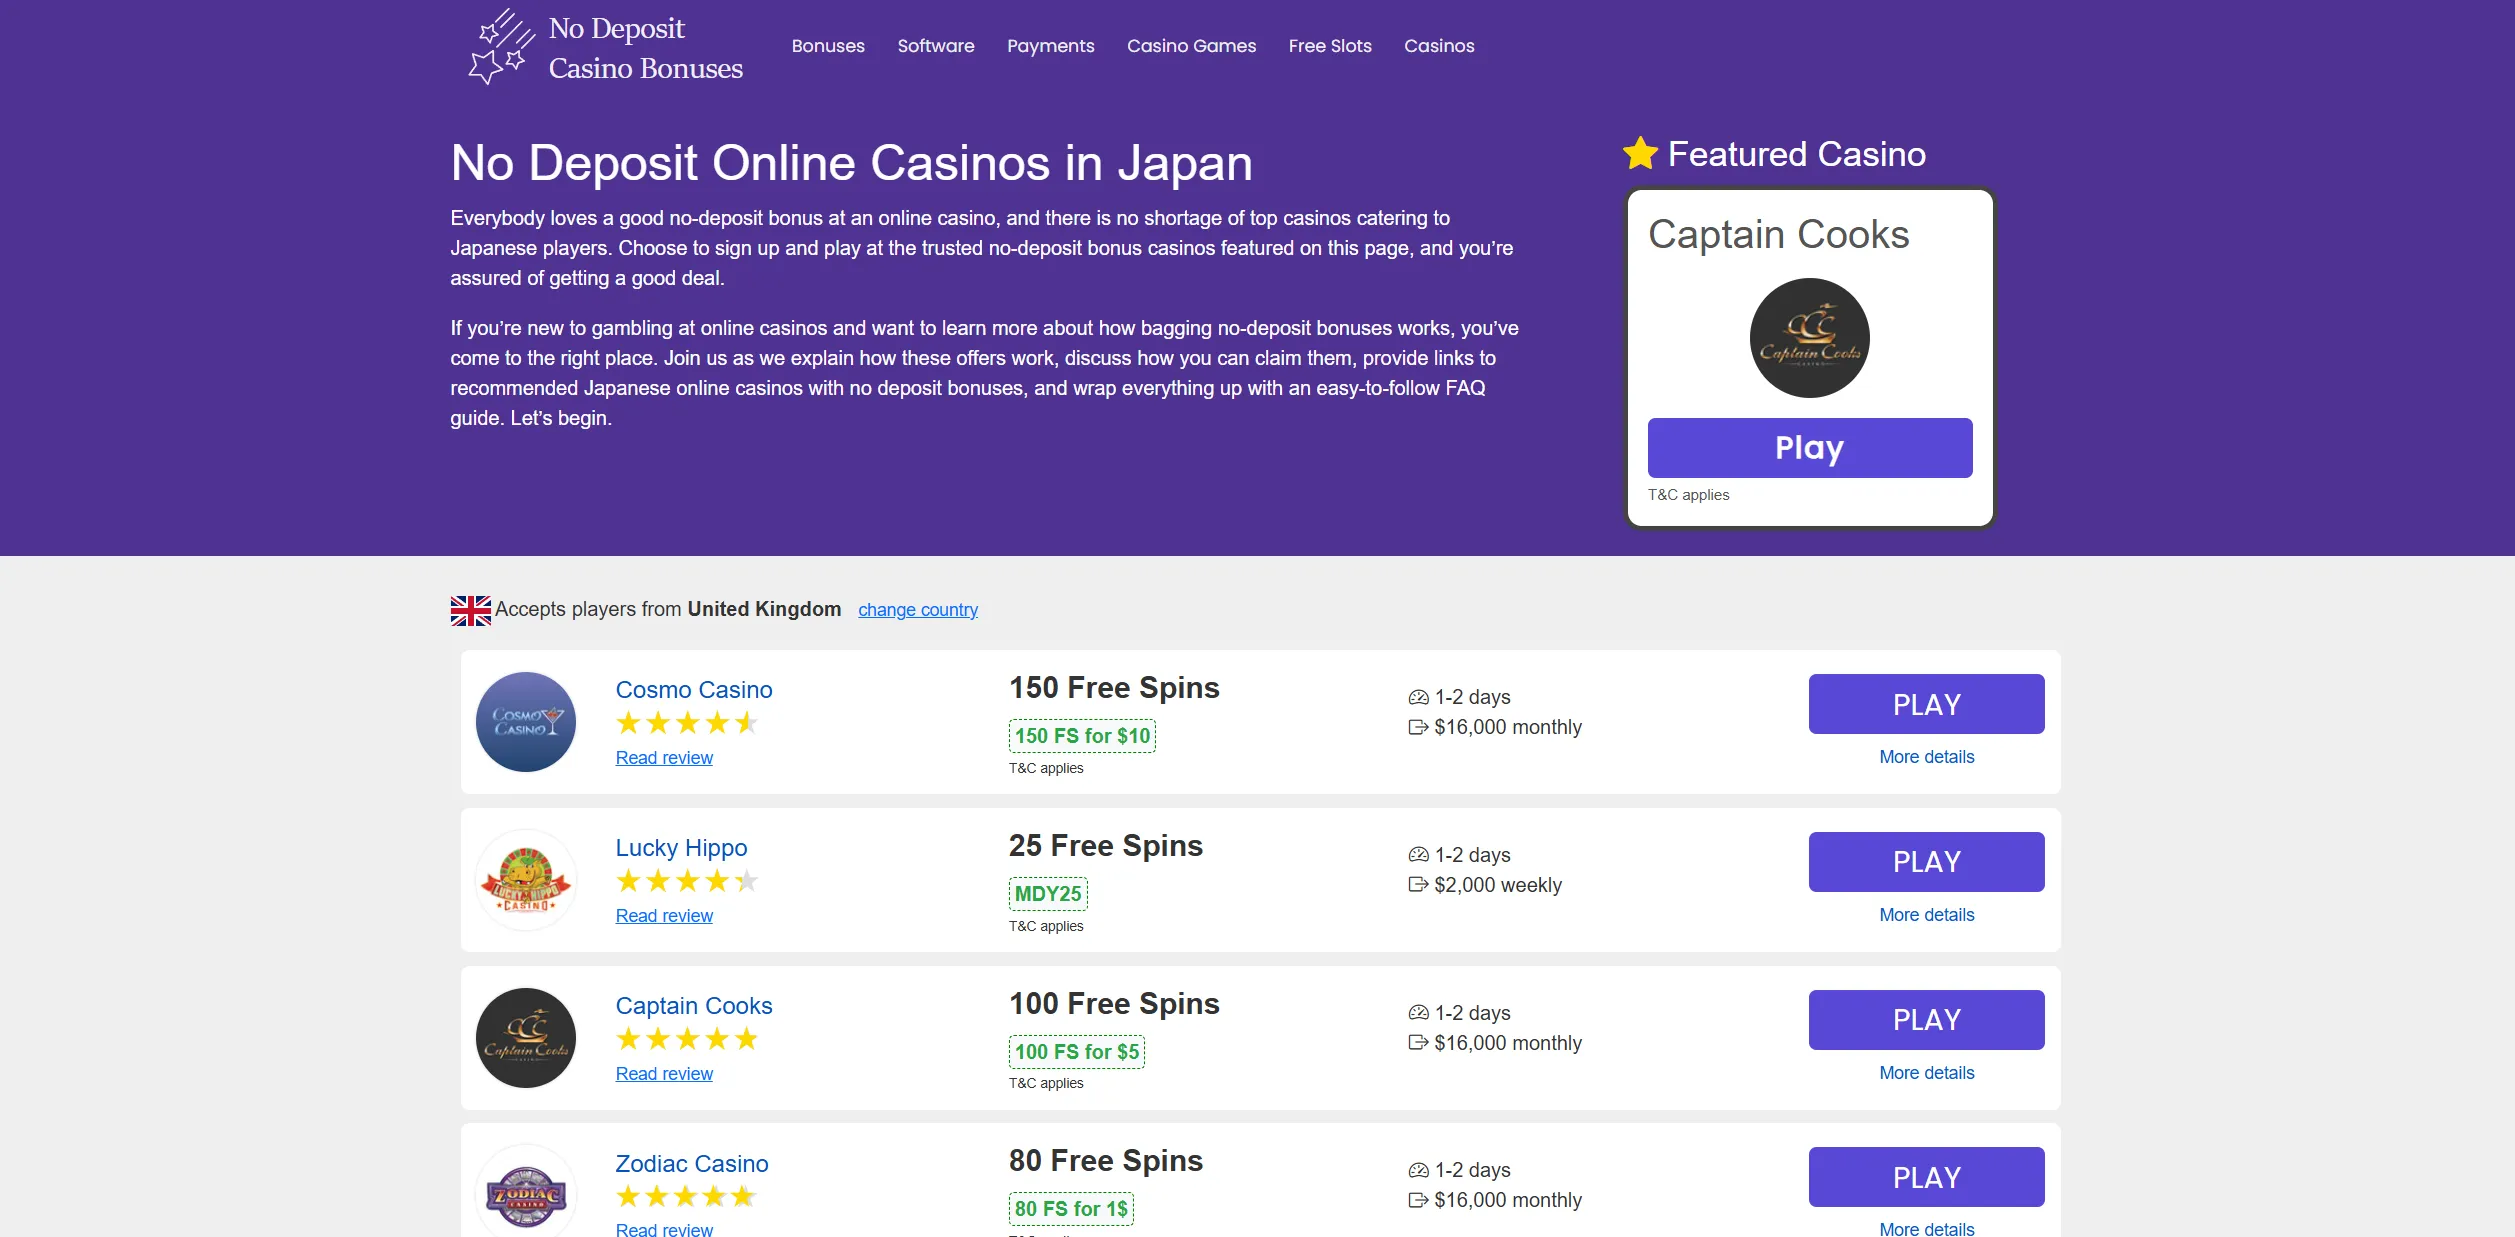
Task: Click the Zodiac Casino withdrawal limit icon
Action: (1418, 1200)
